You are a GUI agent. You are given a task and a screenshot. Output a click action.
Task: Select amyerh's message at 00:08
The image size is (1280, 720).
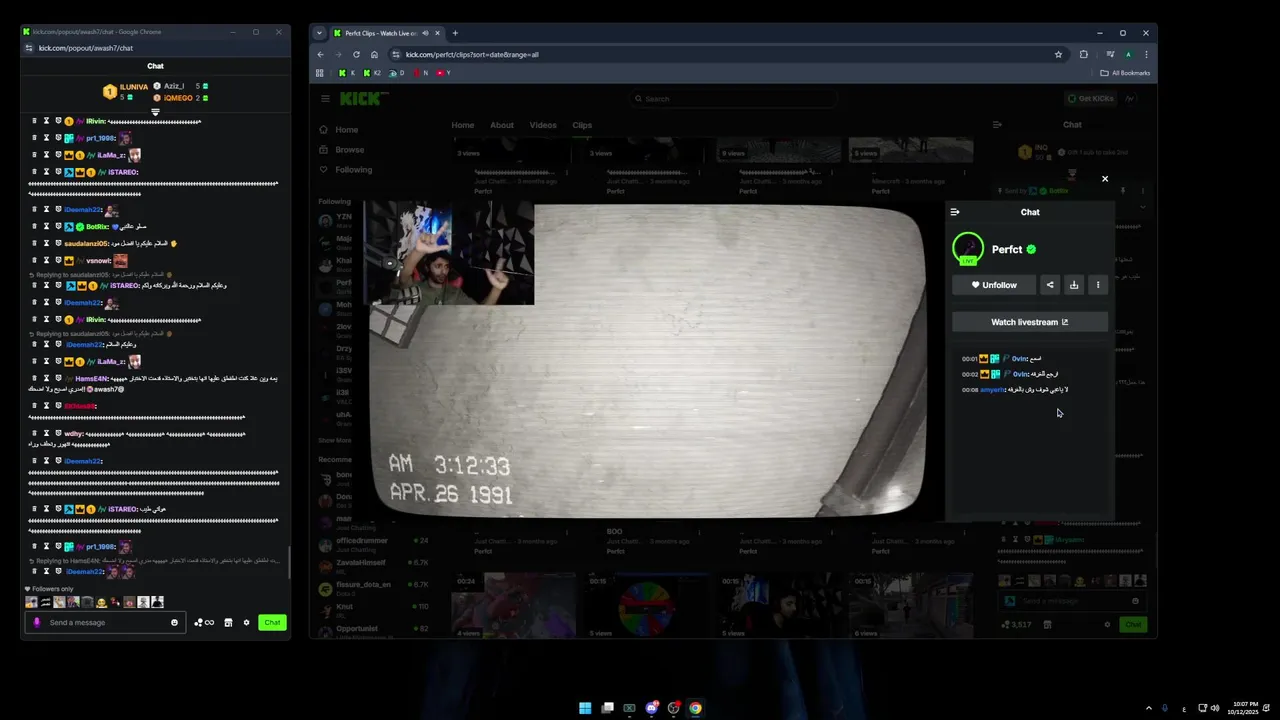click(1015, 389)
